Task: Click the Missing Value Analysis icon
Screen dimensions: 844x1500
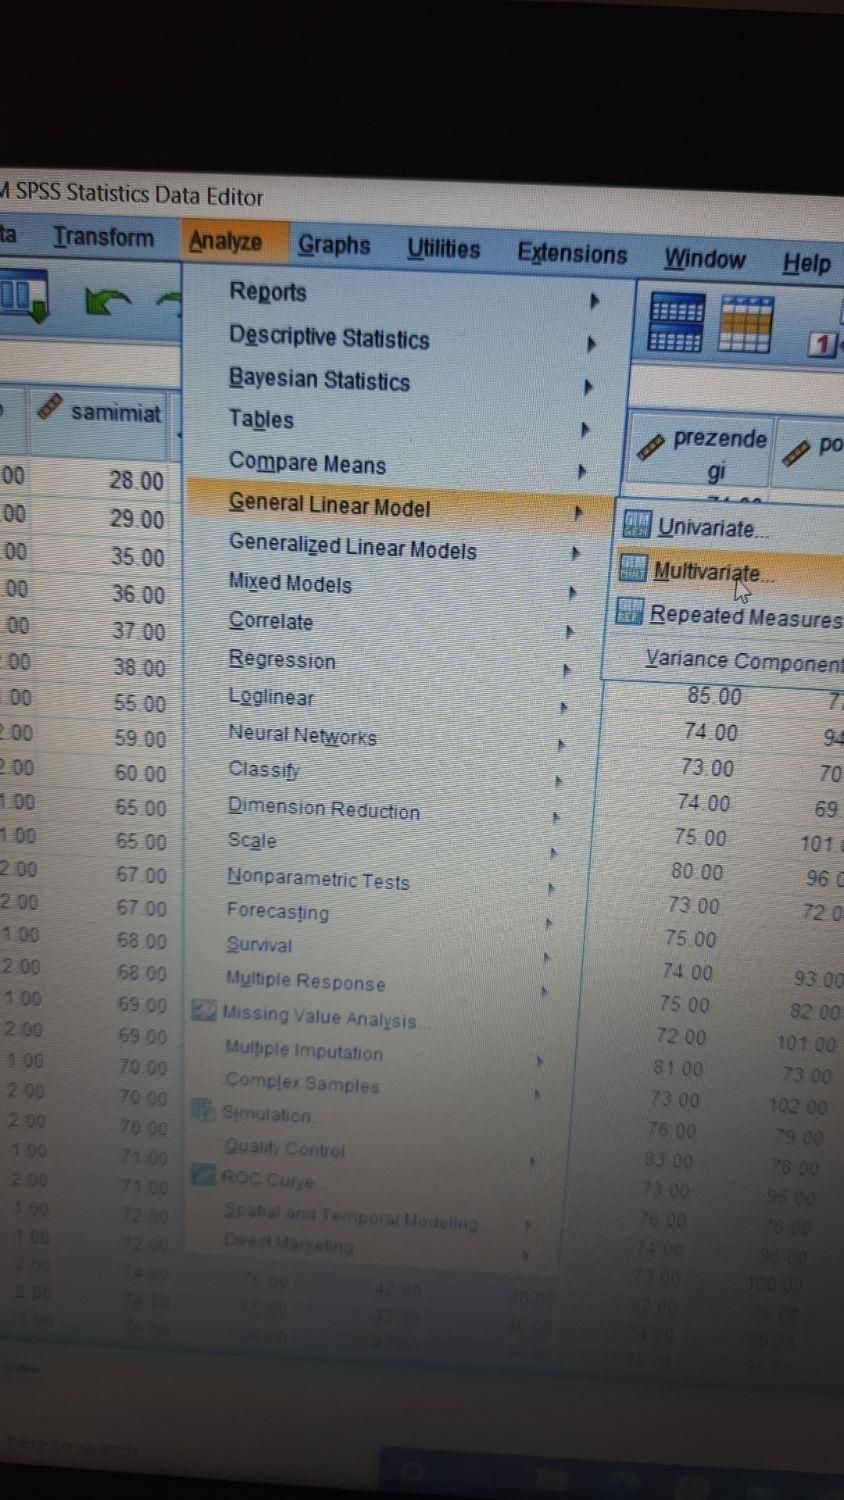Action: (204, 1011)
